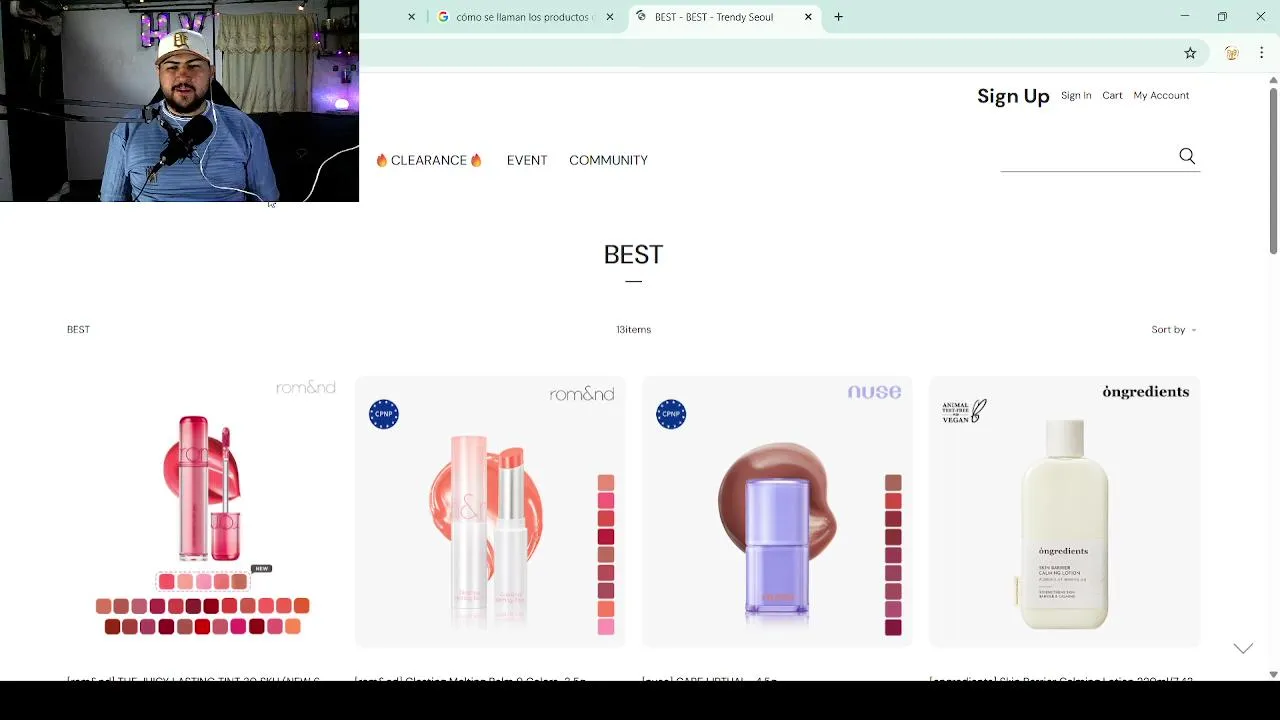Click the vegan animal test-free badge
This screenshot has width=1280, height=720.
pos(964,411)
